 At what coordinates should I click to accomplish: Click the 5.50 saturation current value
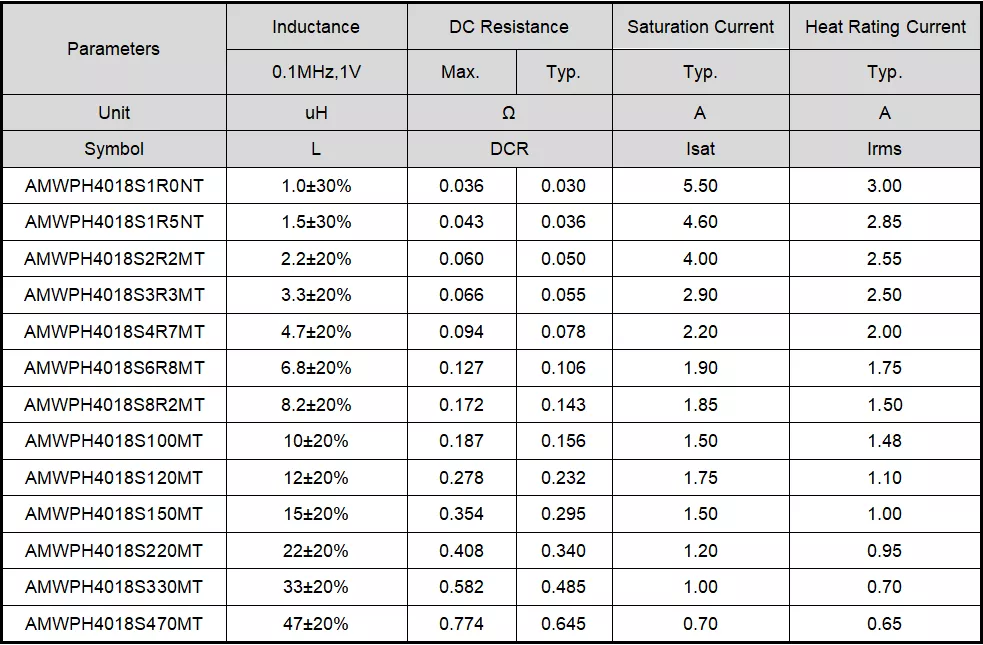point(700,185)
